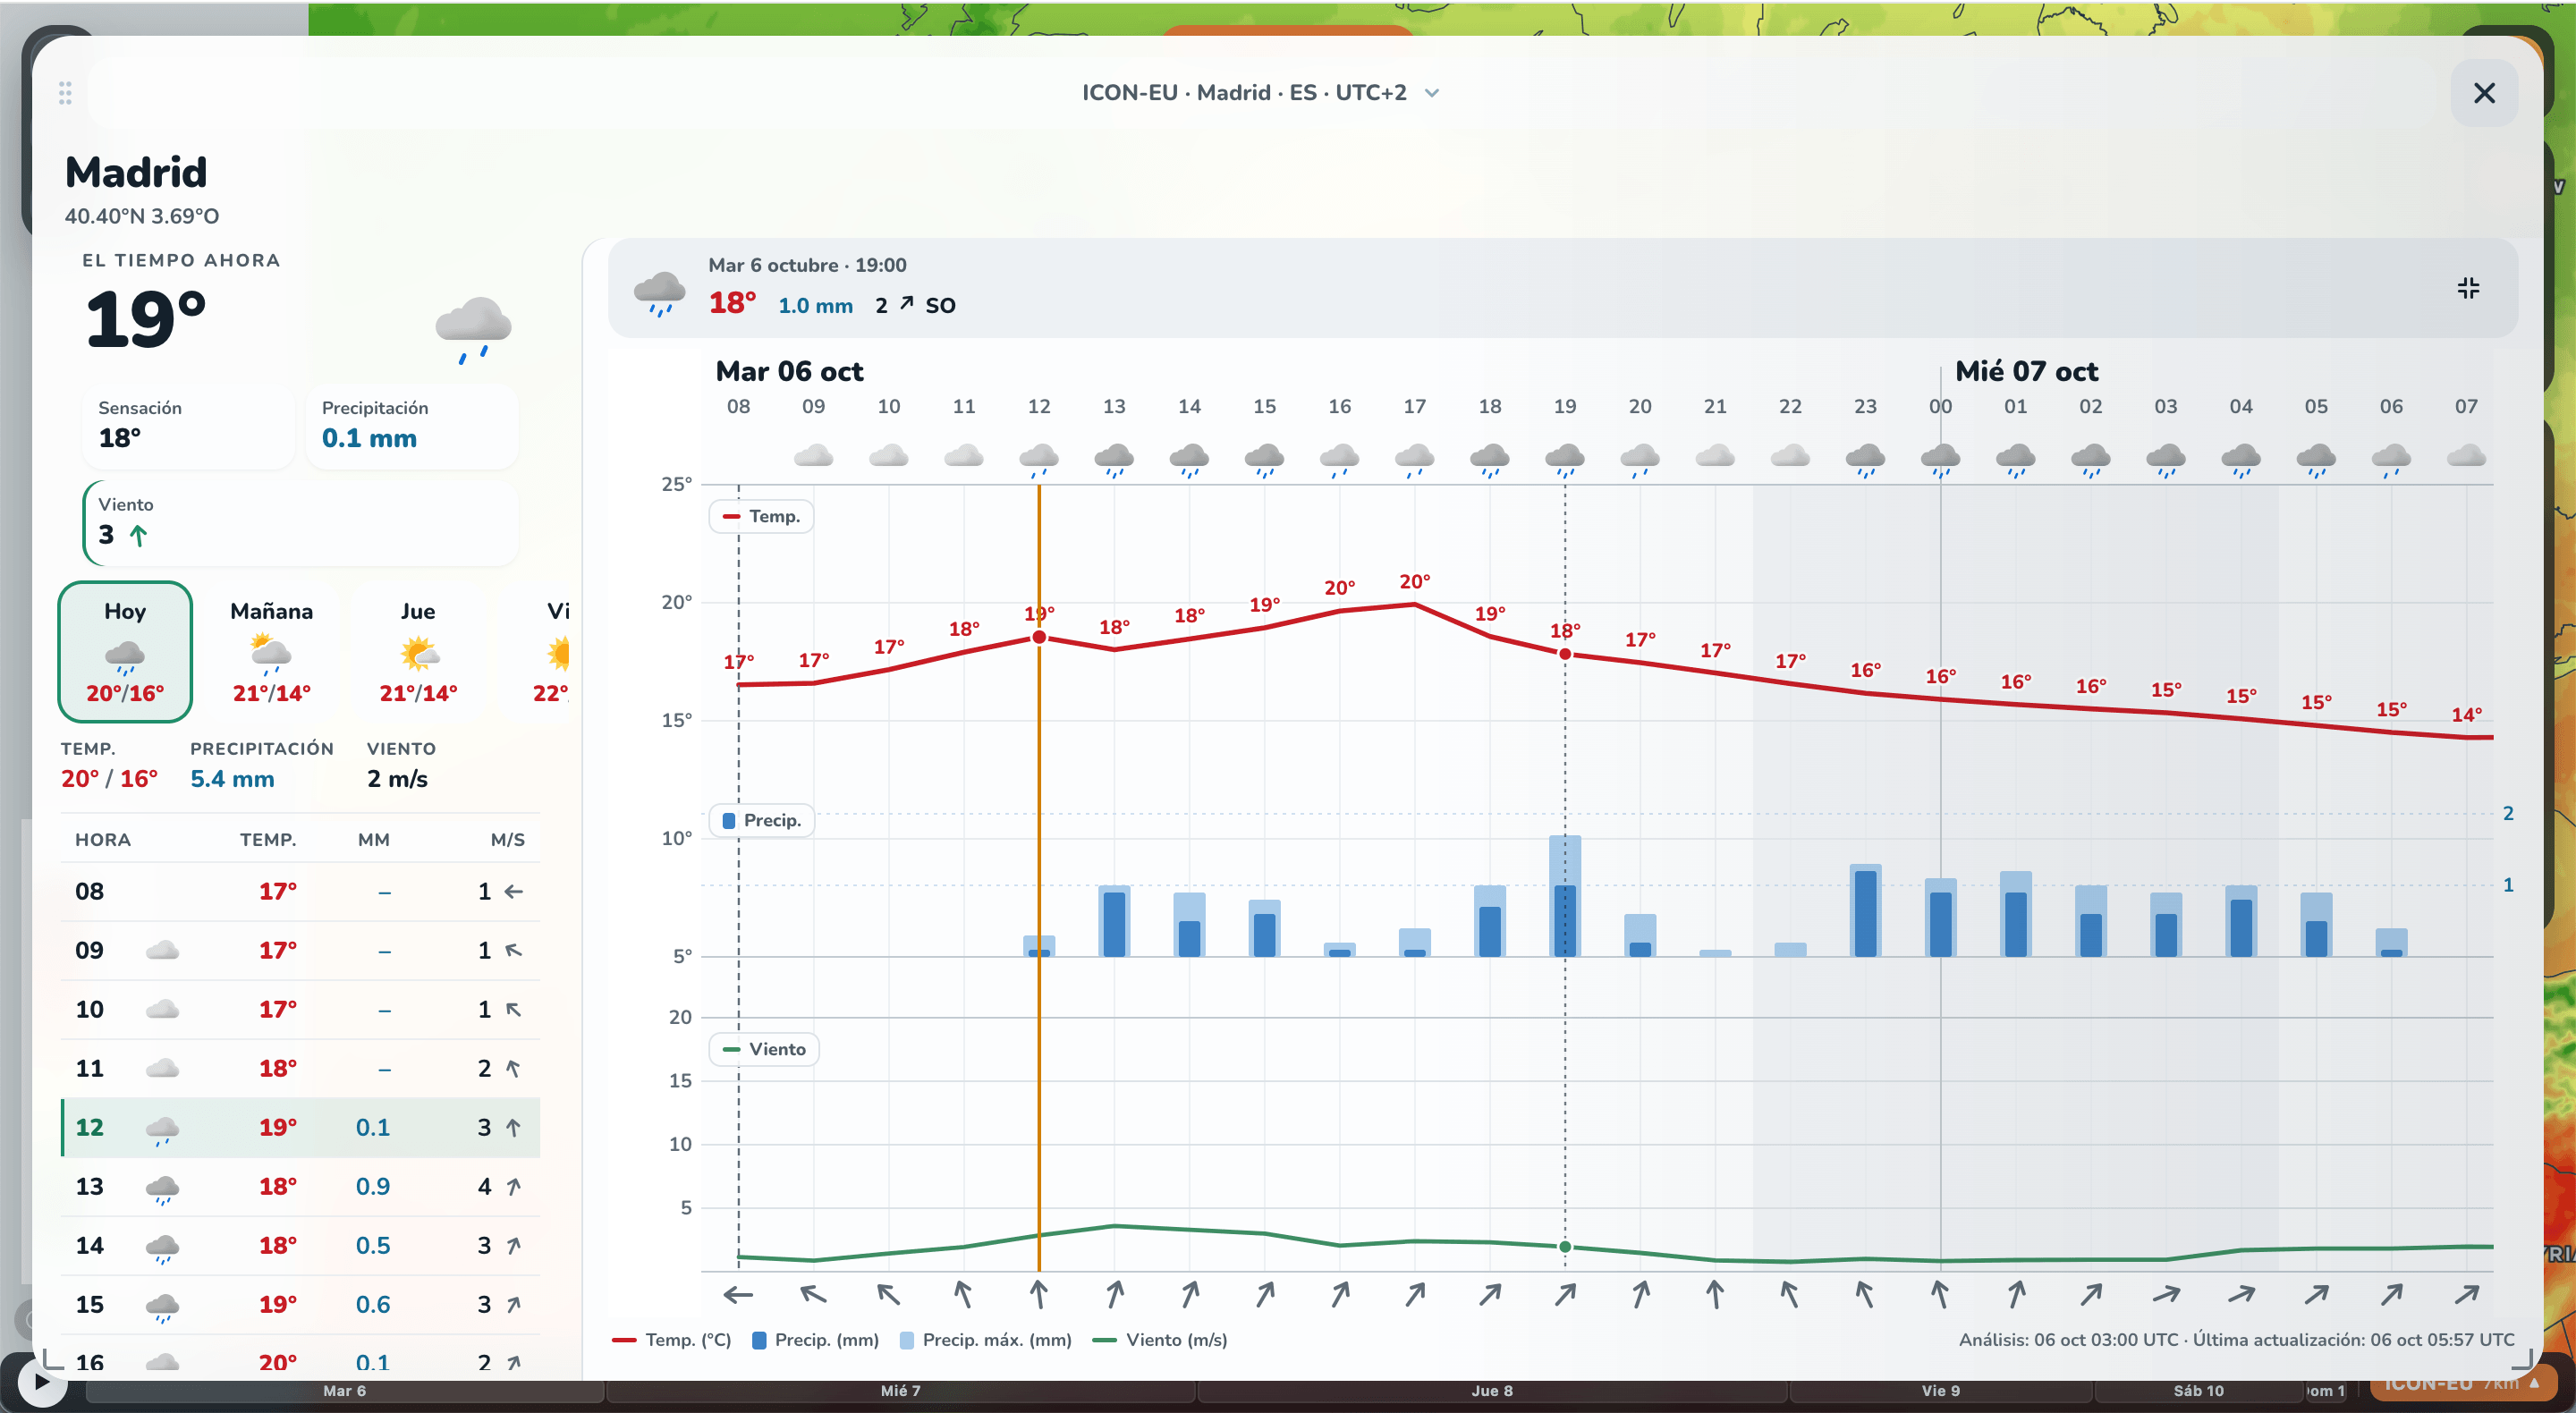Click the 19° temperature point at hour 12
Viewport: 2576px width, 1413px height.
(1039, 637)
